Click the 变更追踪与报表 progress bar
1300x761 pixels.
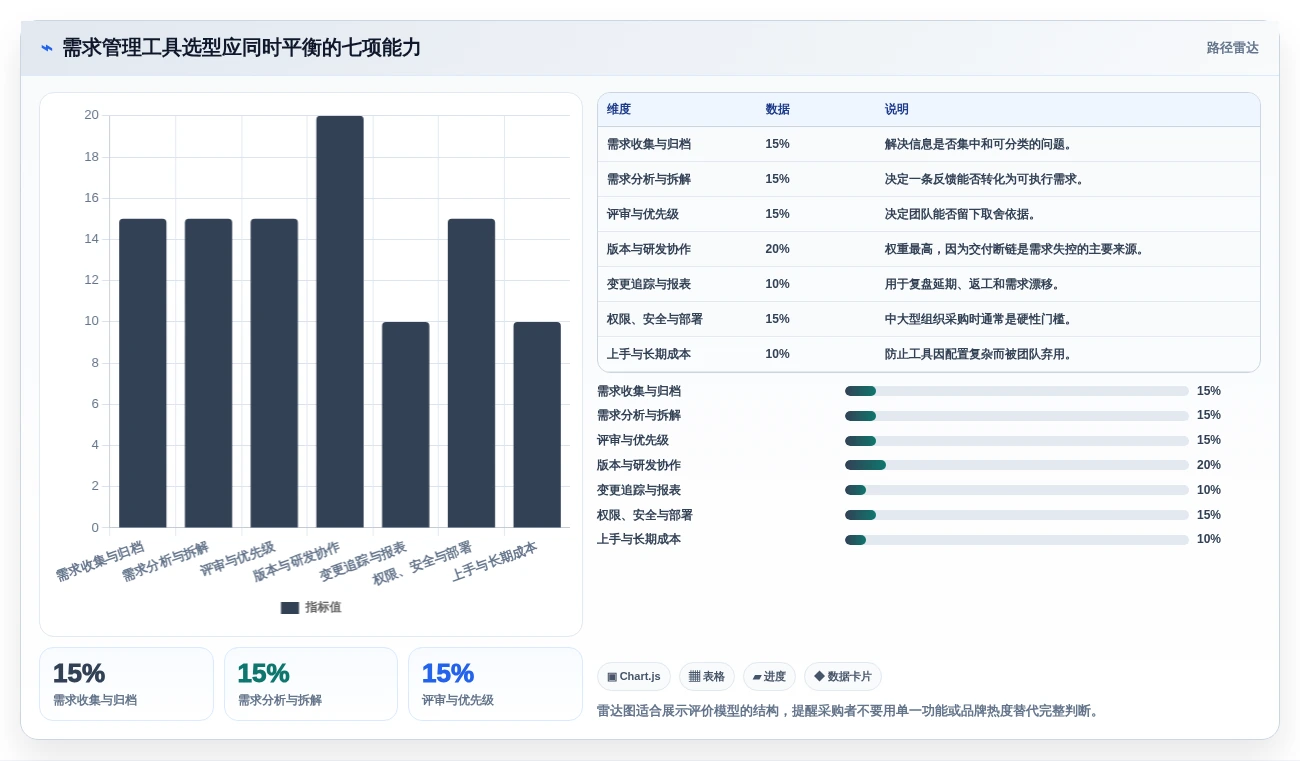click(x=1017, y=490)
